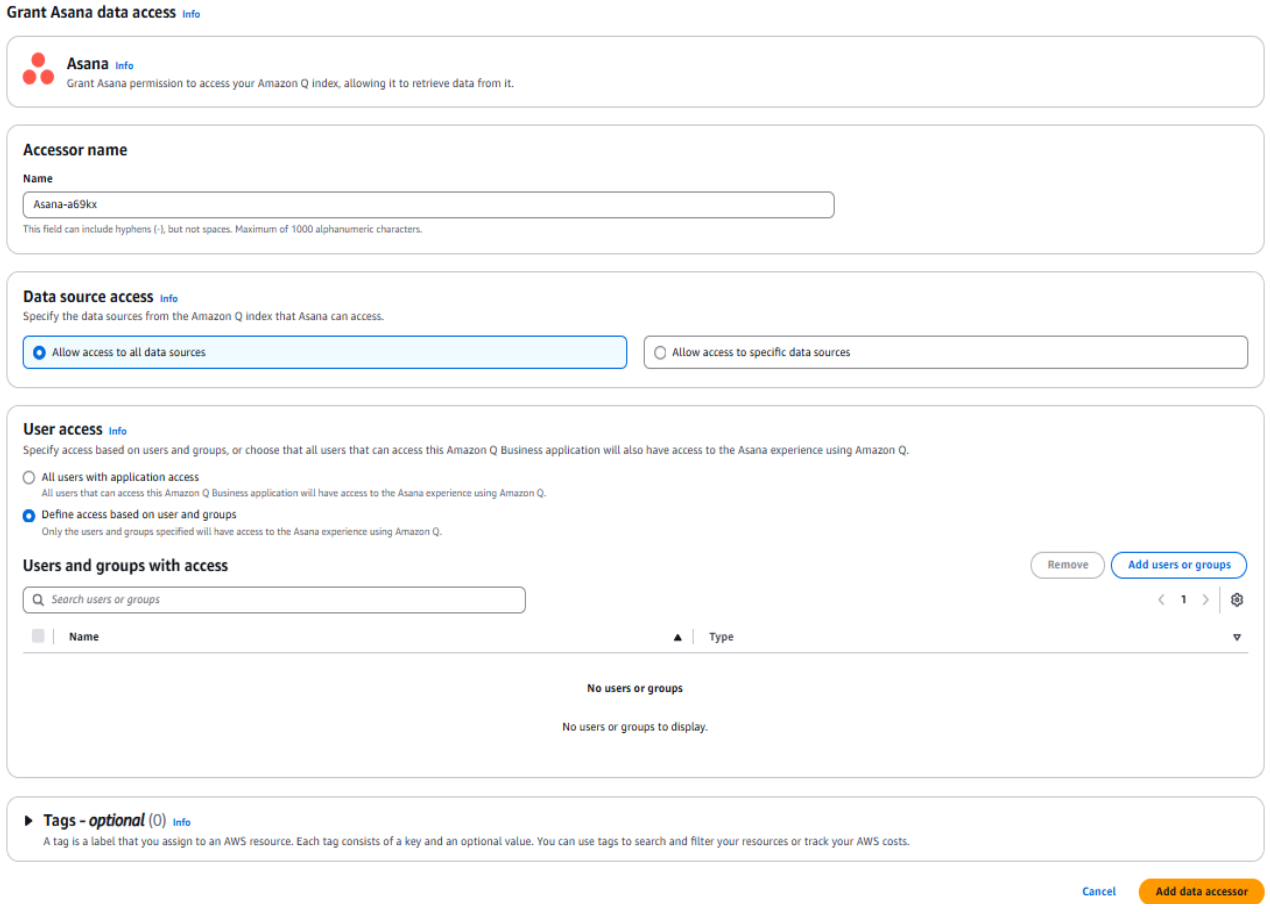Click the previous page chevron
This screenshot has width=1270, height=912.
point(1161,599)
